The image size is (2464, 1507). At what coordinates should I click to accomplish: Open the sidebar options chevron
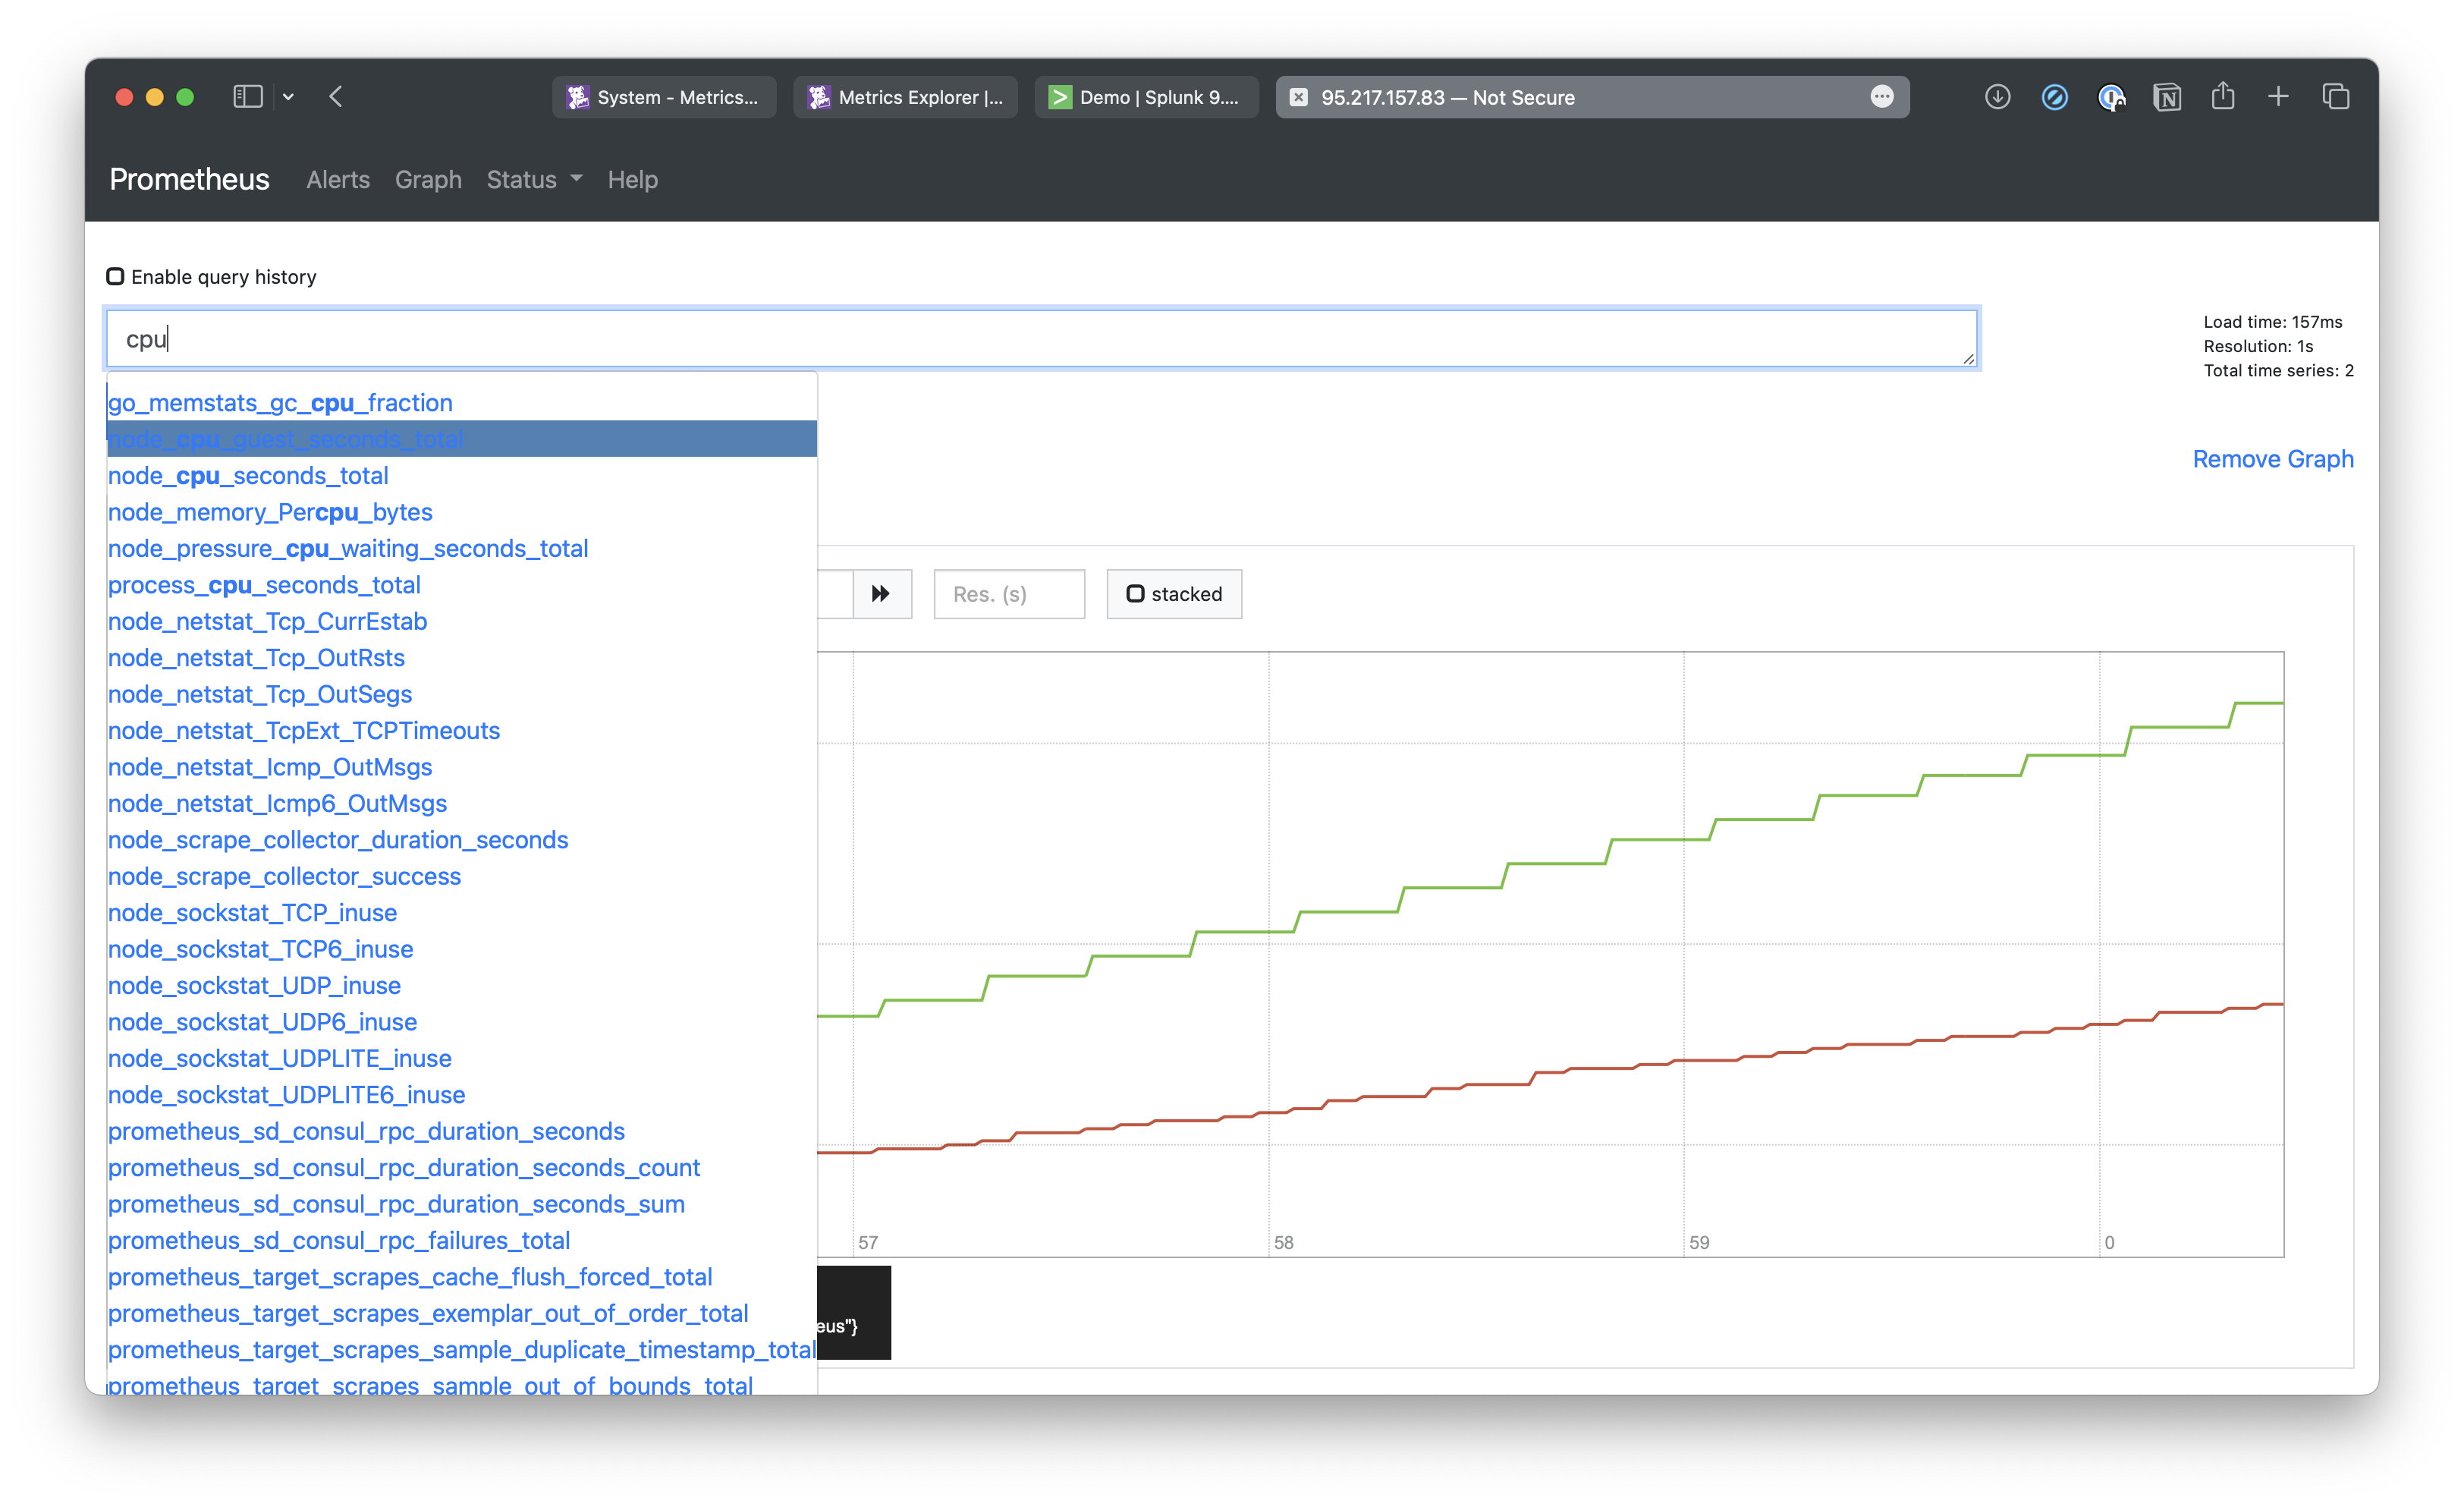[288, 97]
